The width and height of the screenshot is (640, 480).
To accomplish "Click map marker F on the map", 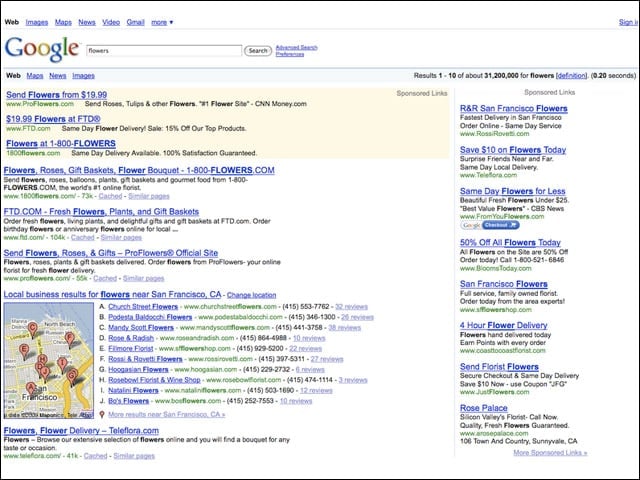I will [x=70, y=339].
